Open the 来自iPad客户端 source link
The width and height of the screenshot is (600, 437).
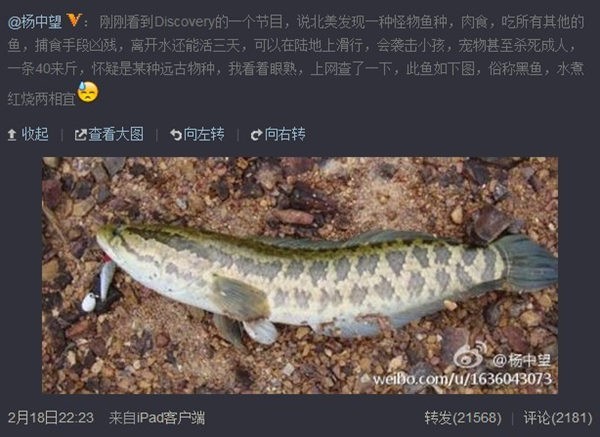coord(157,417)
